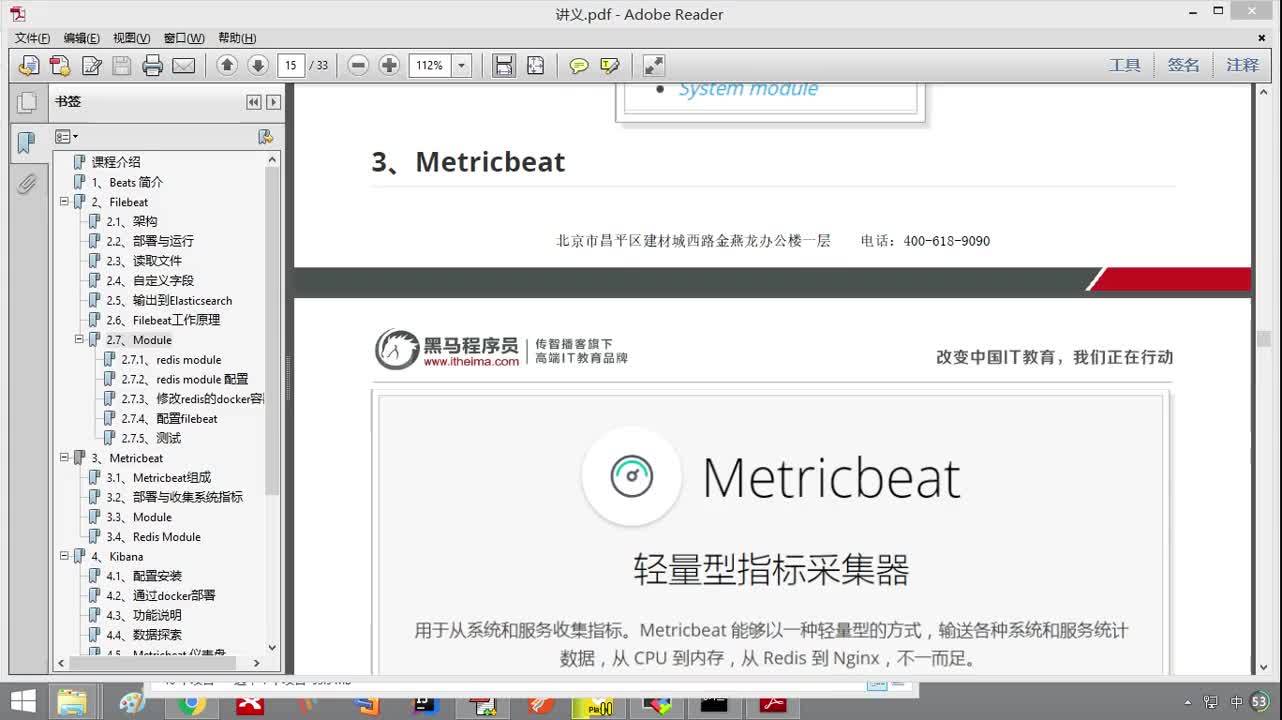This screenshot has height=720, width=1282.
Task: Click the collapse panel double-arrow button
Action: pyautogui.click(x=254, y=102)
